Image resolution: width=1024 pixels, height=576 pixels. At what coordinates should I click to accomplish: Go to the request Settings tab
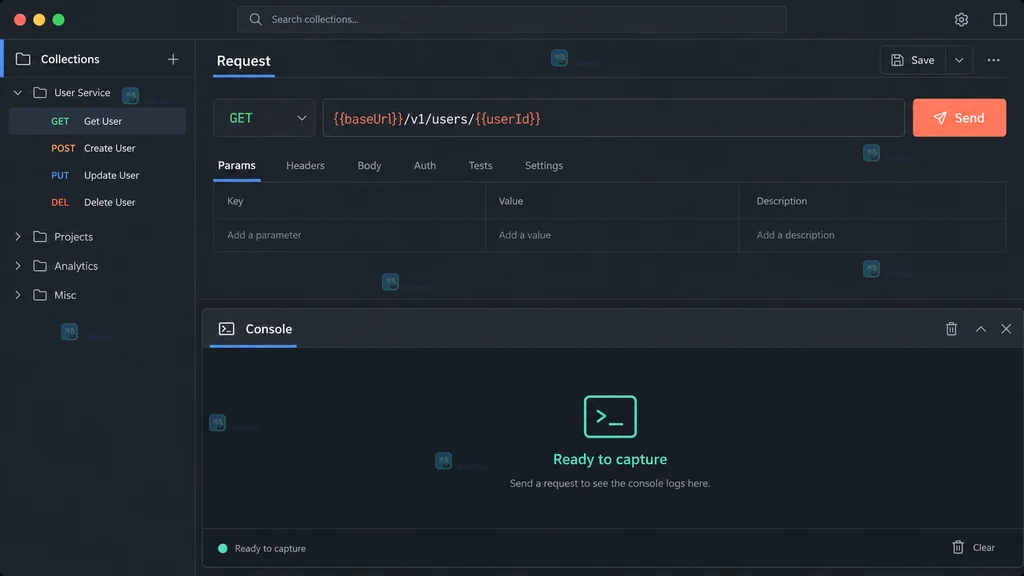(x=543, y=166)
